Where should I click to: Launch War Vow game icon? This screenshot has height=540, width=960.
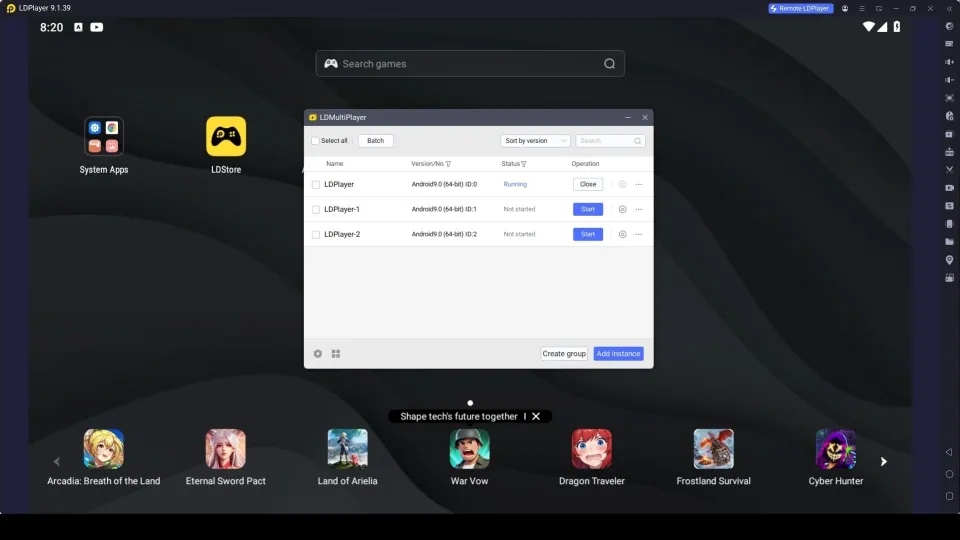click(470, 449)
